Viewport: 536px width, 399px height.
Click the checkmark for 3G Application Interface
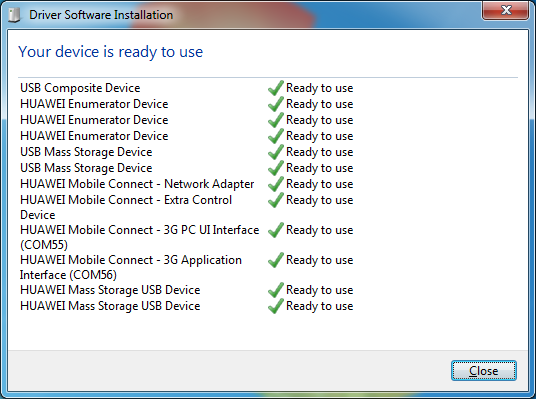pos(276,260)
